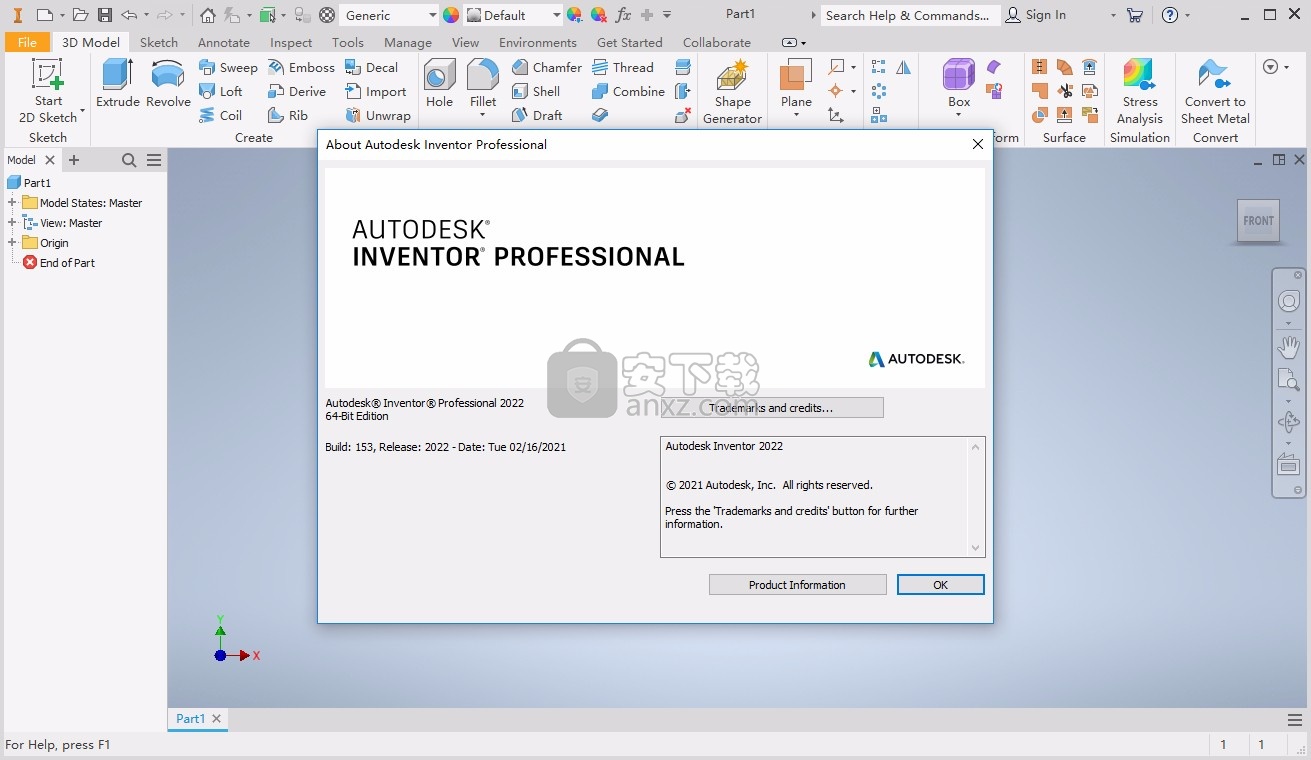Select the Decal tool
Screen dimensions: 1311x760
click(371, 67)
